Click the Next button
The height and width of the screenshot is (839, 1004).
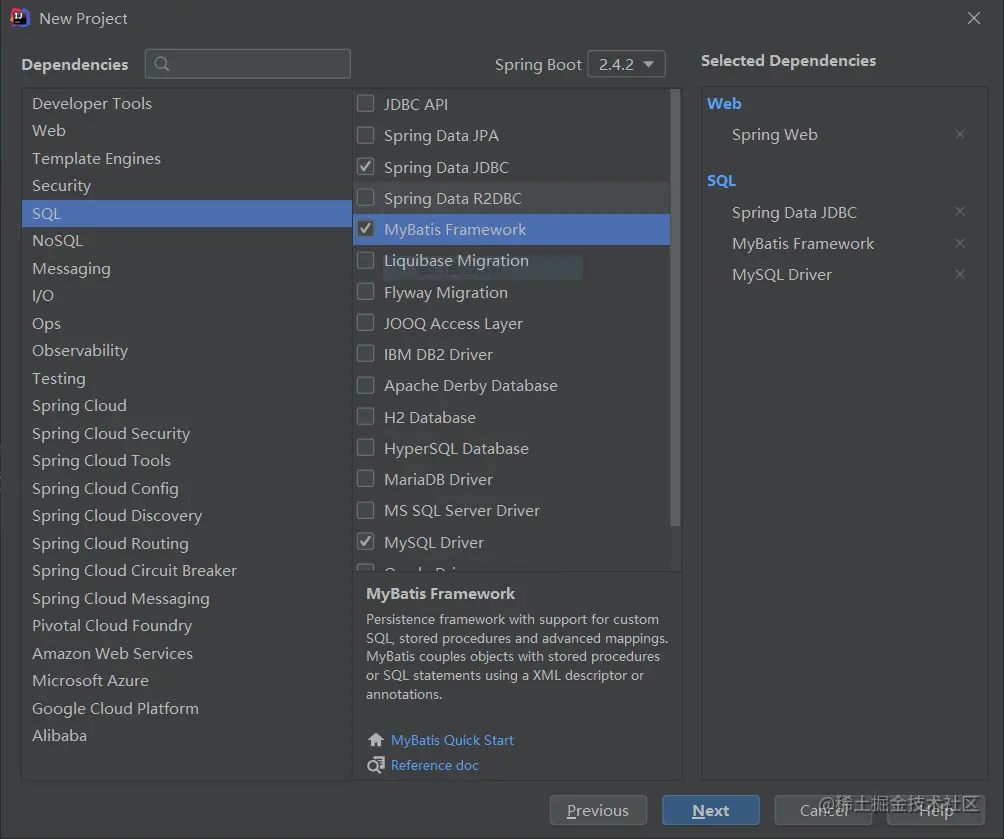711,810
